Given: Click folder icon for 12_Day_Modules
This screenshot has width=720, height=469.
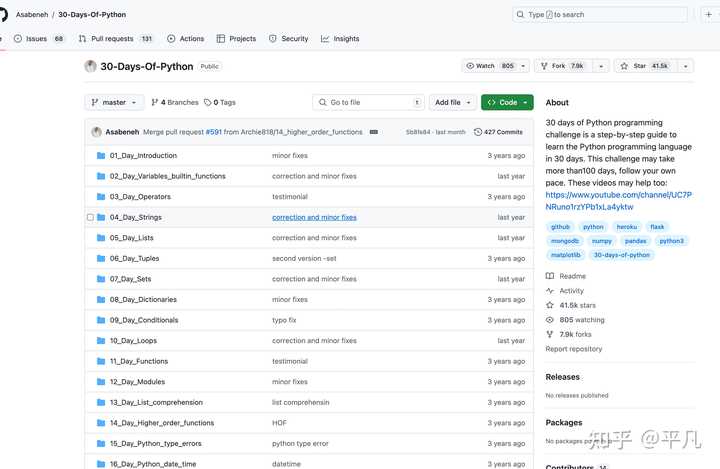Looking at the screenshot, I should [101, 382].
